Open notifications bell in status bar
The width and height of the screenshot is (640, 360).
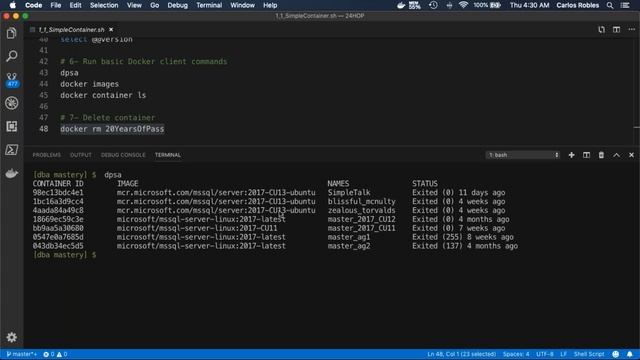tap(630, 354)
